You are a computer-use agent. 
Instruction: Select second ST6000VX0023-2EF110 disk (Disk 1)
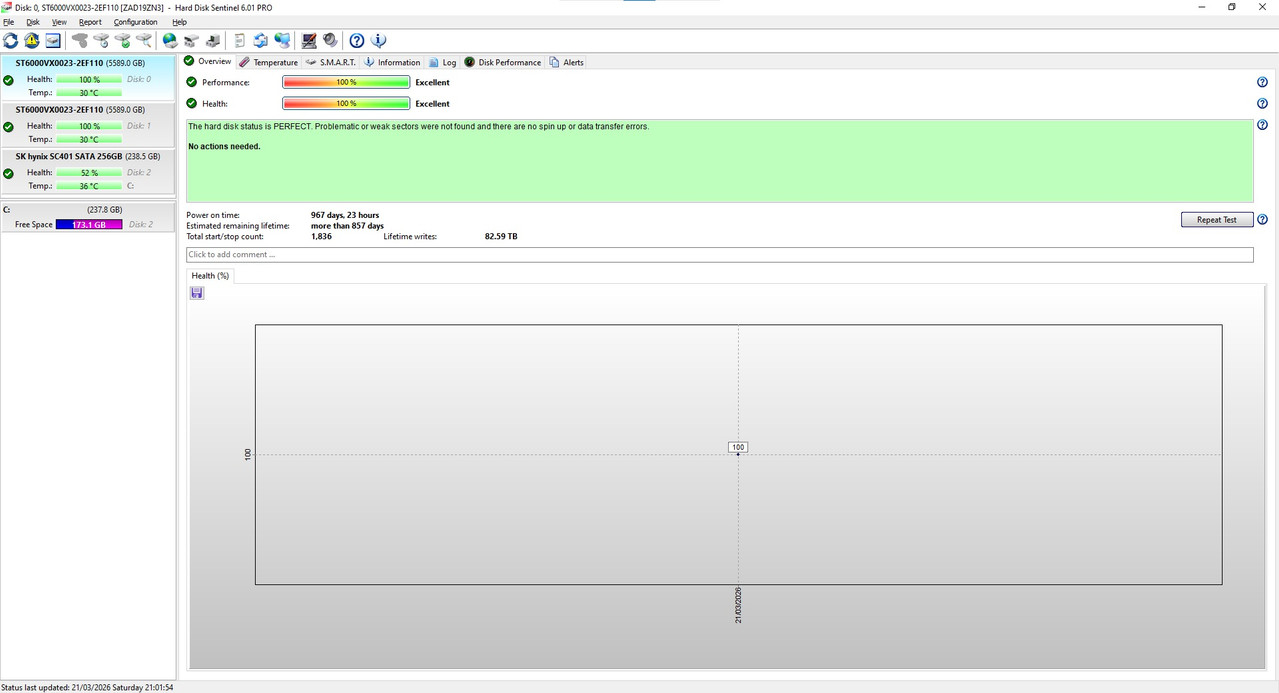[88, 124]
